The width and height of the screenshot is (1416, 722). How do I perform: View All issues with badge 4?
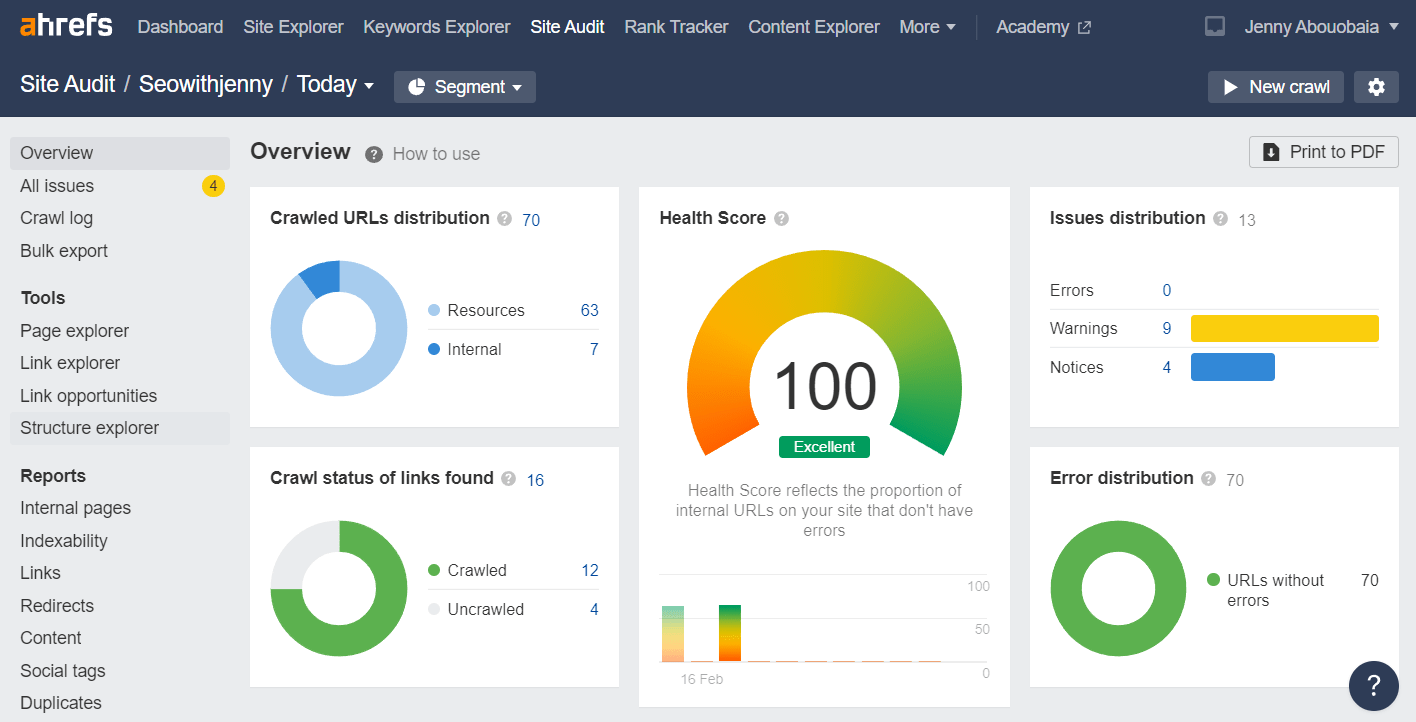pos(57,185)
